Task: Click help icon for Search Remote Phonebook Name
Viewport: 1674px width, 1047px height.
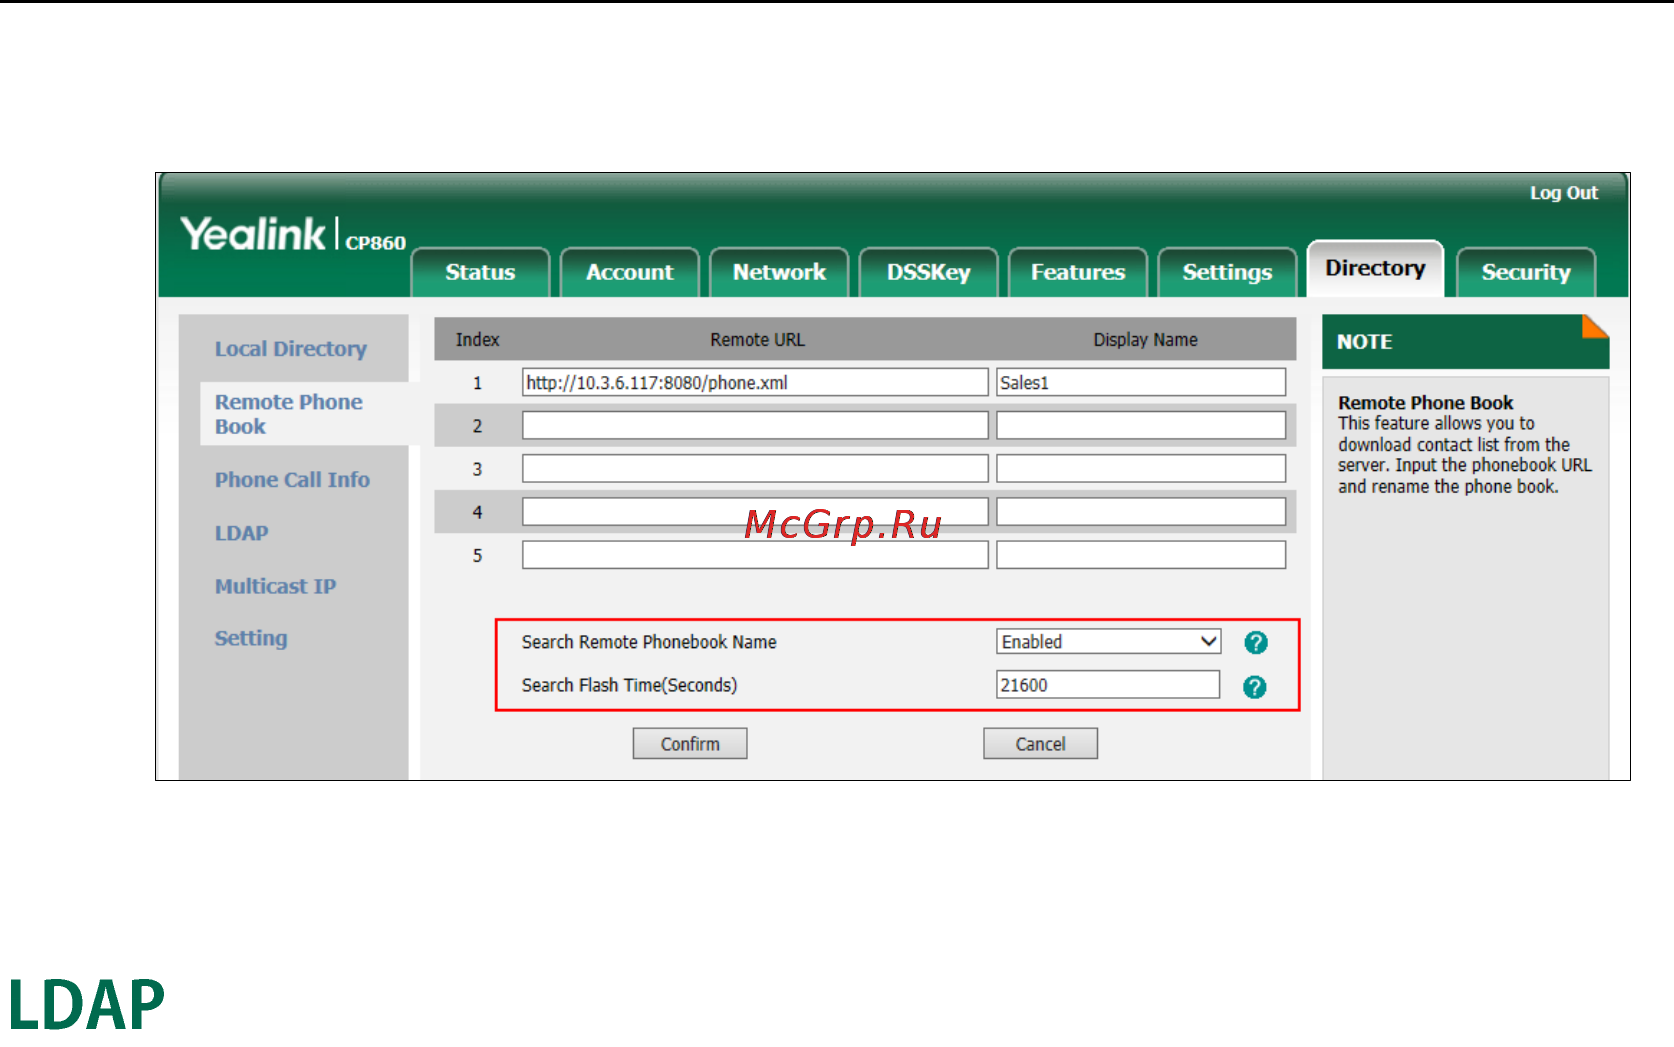Action: 1256,643
